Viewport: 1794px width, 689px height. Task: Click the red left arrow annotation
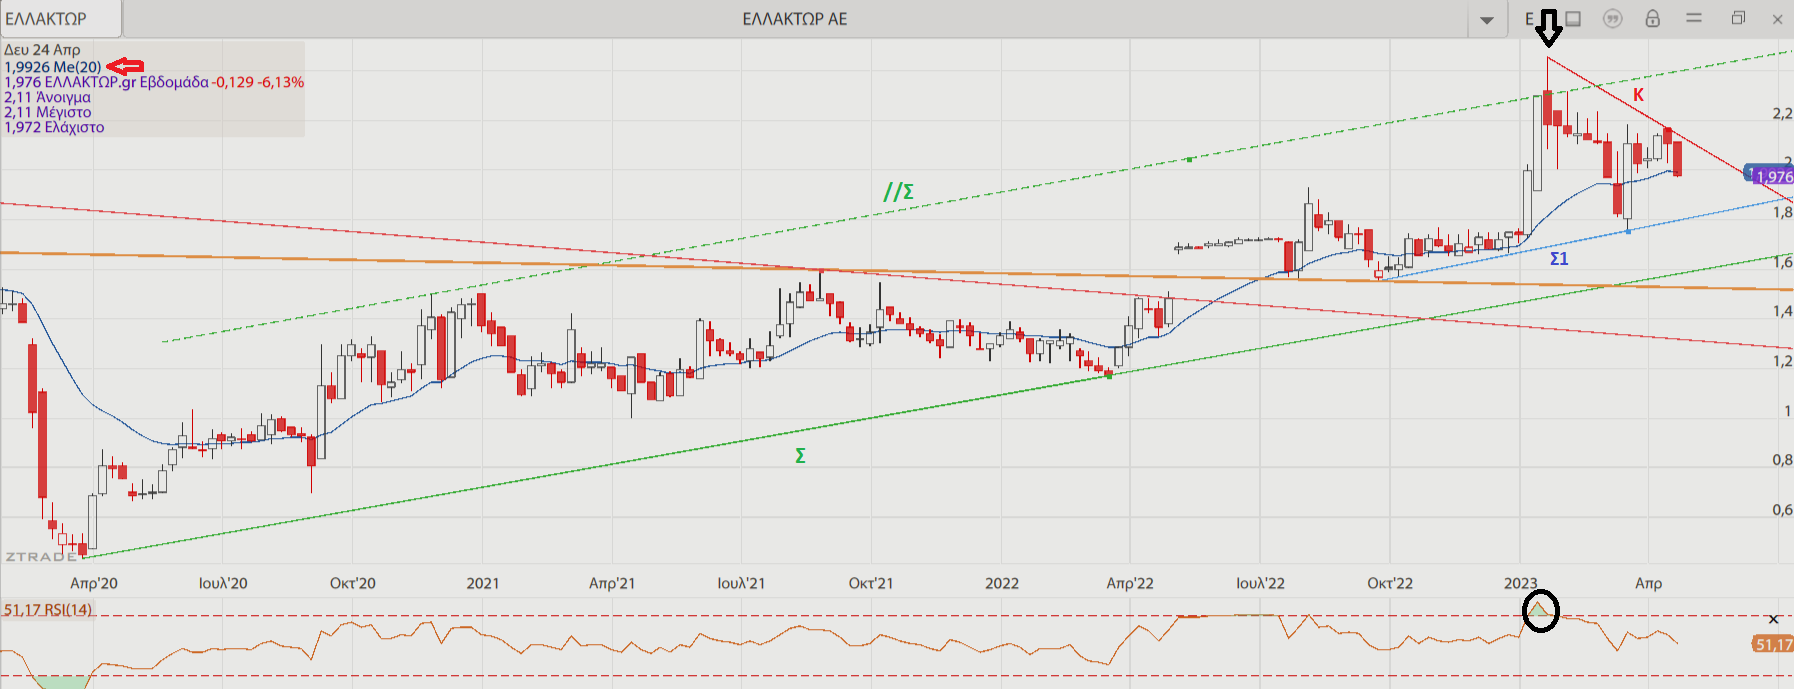click(125, 66)
